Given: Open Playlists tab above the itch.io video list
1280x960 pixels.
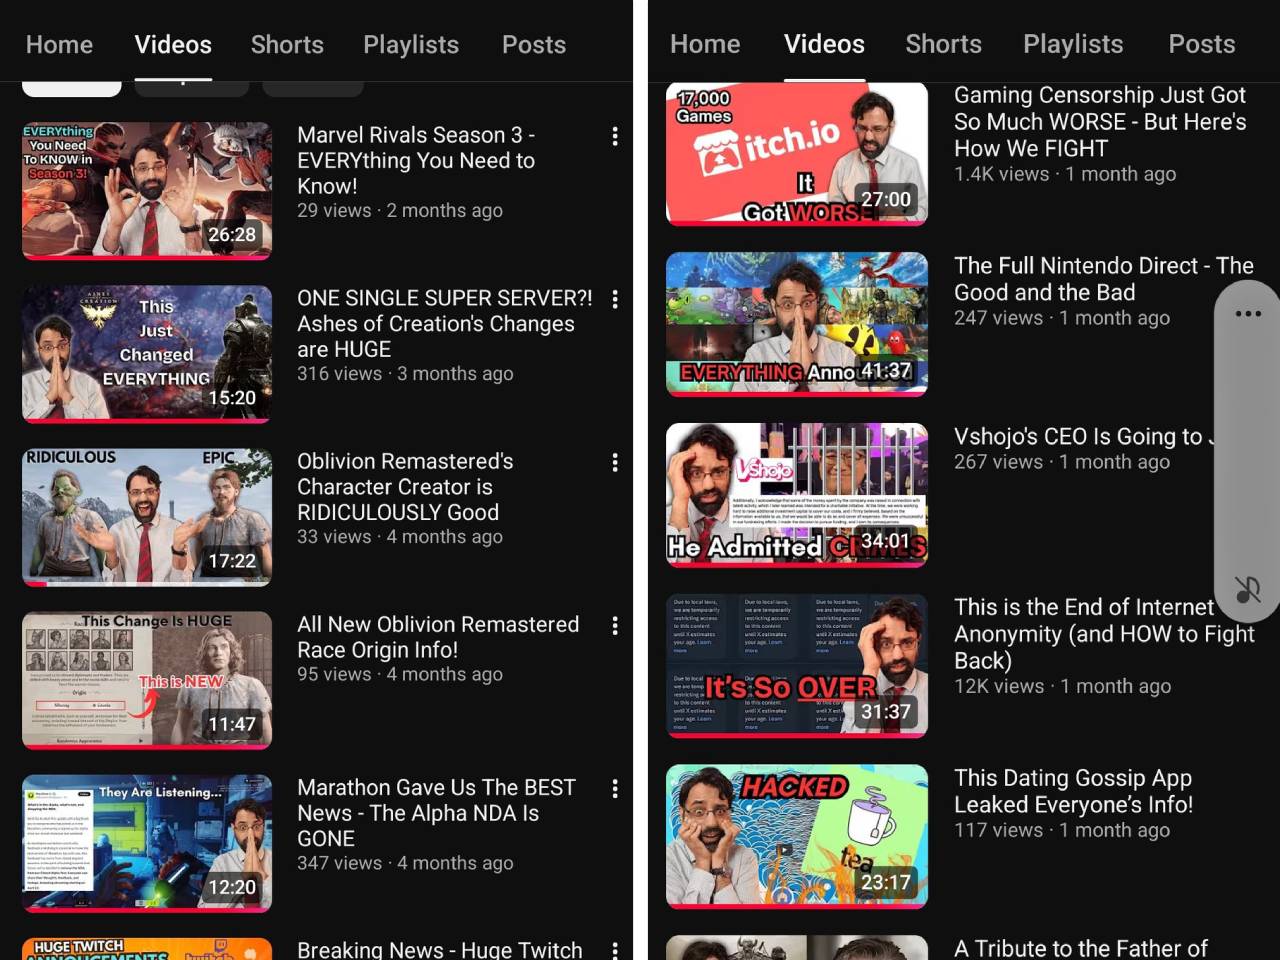Looking at the screenshot, I should [1072, 44].
